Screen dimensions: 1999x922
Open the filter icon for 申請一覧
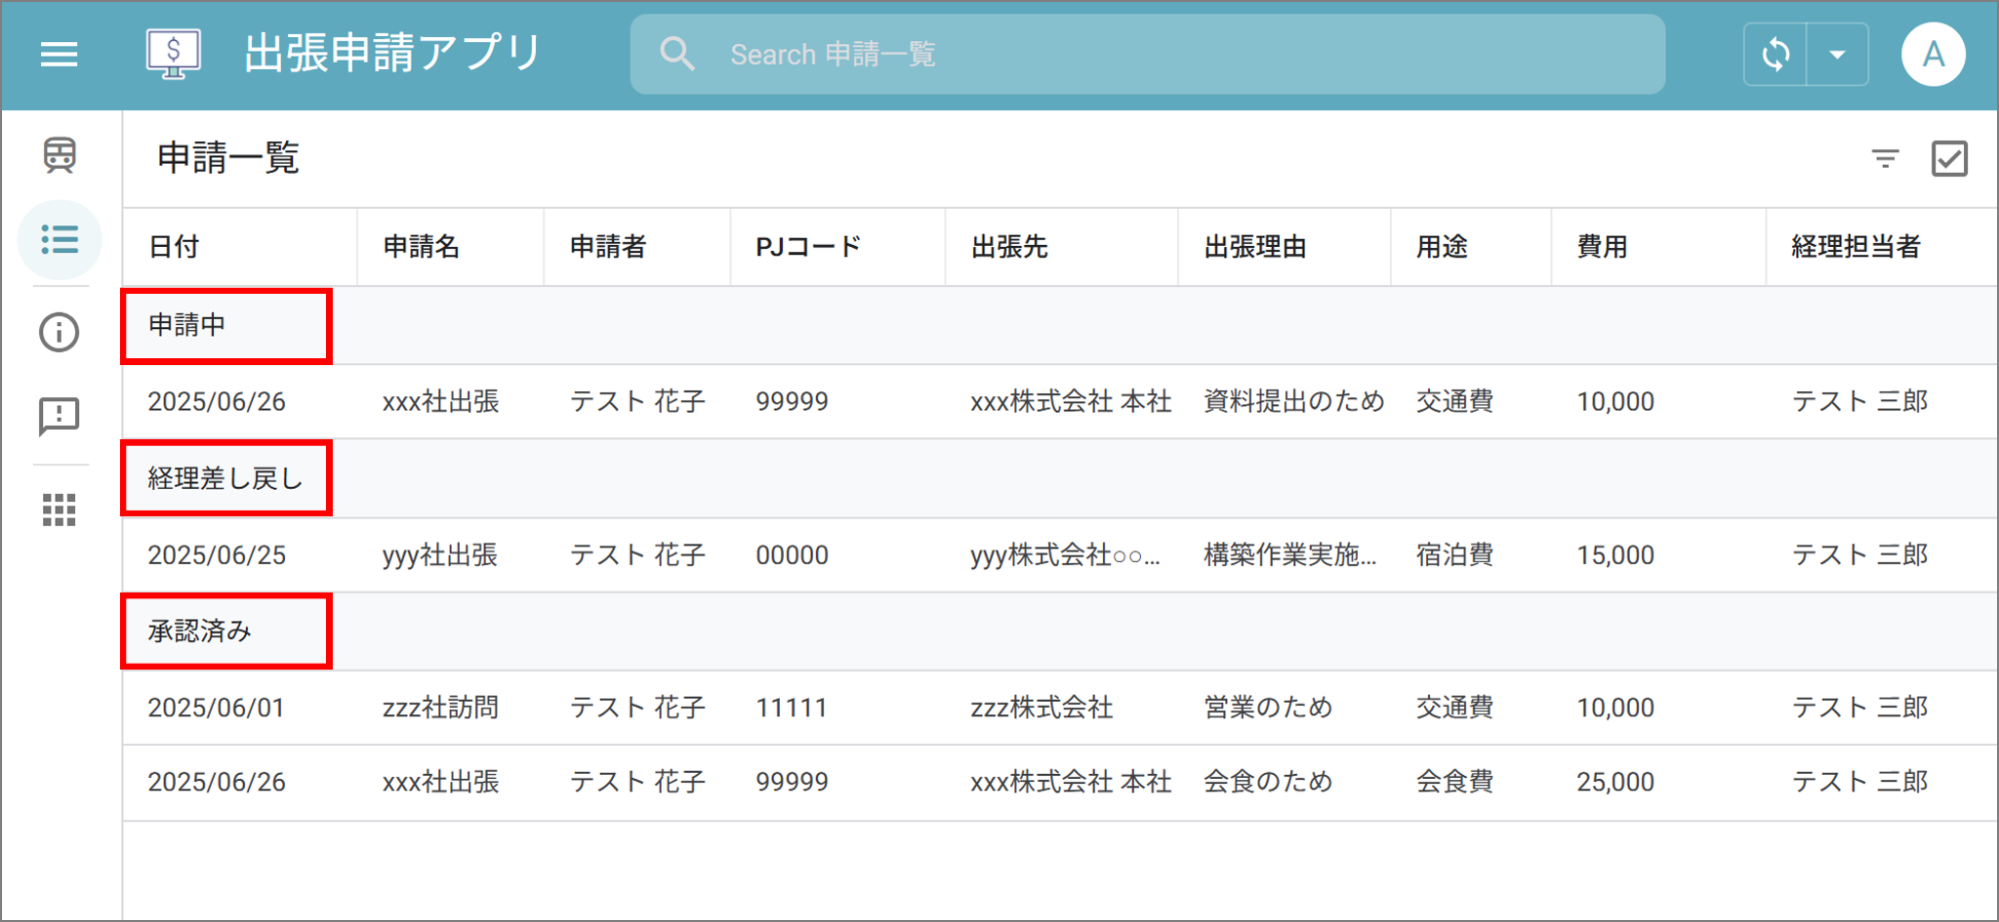1885,158
